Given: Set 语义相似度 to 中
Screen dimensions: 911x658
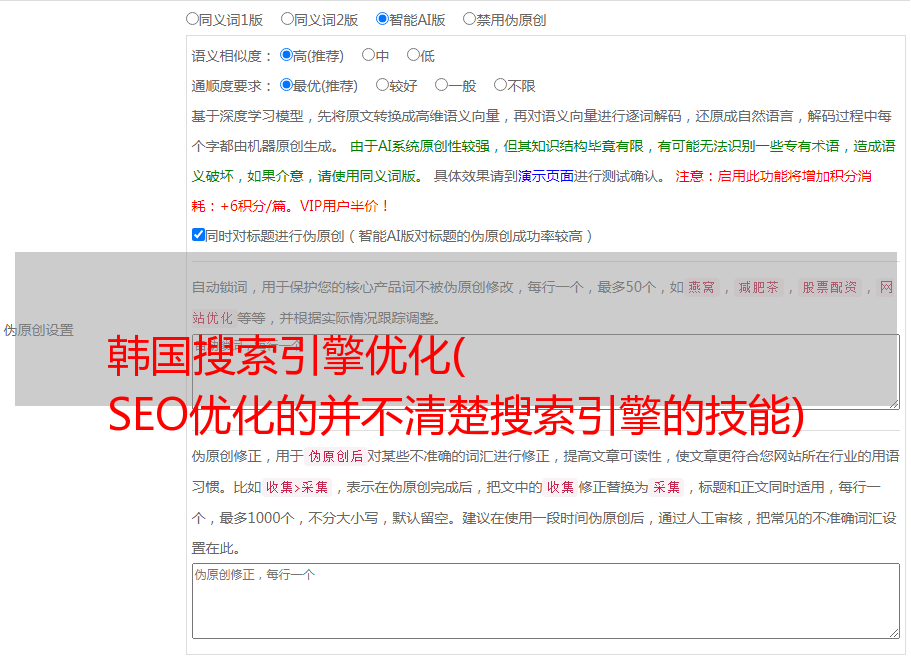Looking at the screenshot, I should click(x=368, y=55).
